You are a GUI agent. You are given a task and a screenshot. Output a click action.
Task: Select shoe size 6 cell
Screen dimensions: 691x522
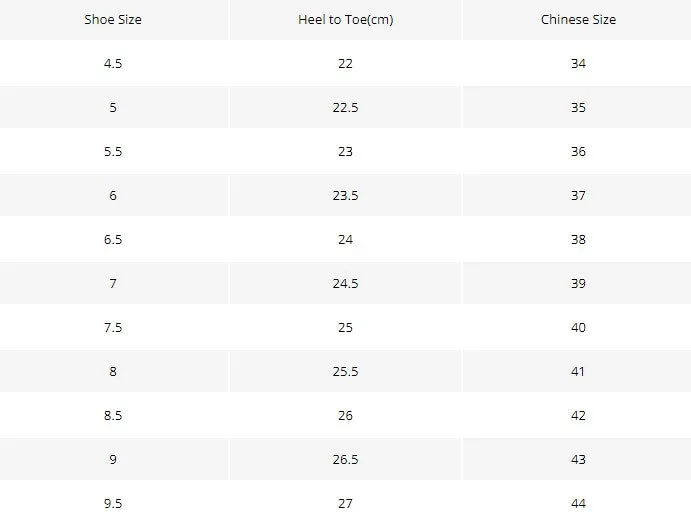[x=114, y=195]
